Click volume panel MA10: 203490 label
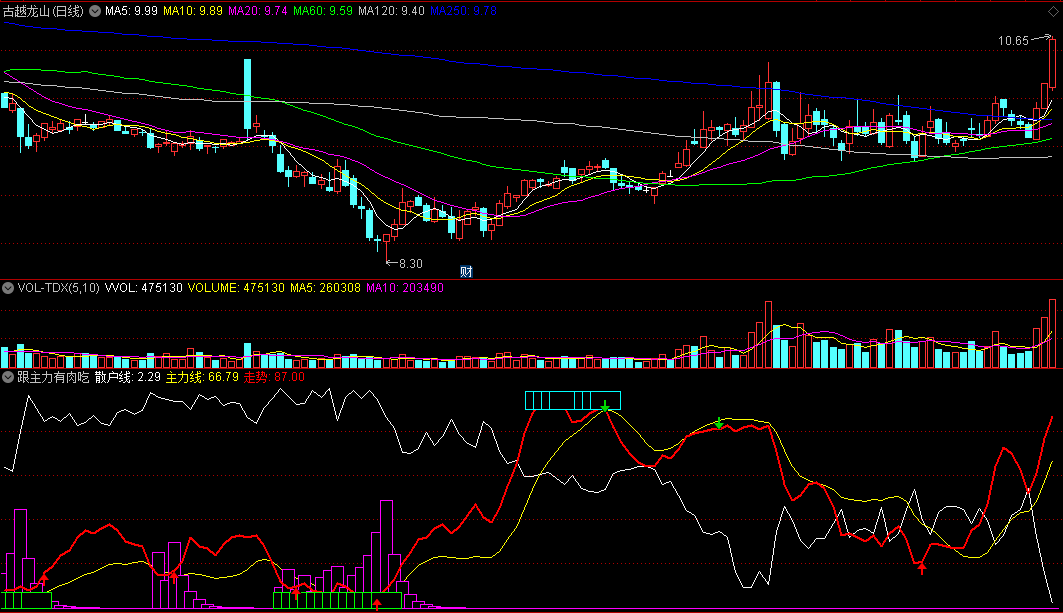The width and height of the screenshot is (1063, 613). 405,288
